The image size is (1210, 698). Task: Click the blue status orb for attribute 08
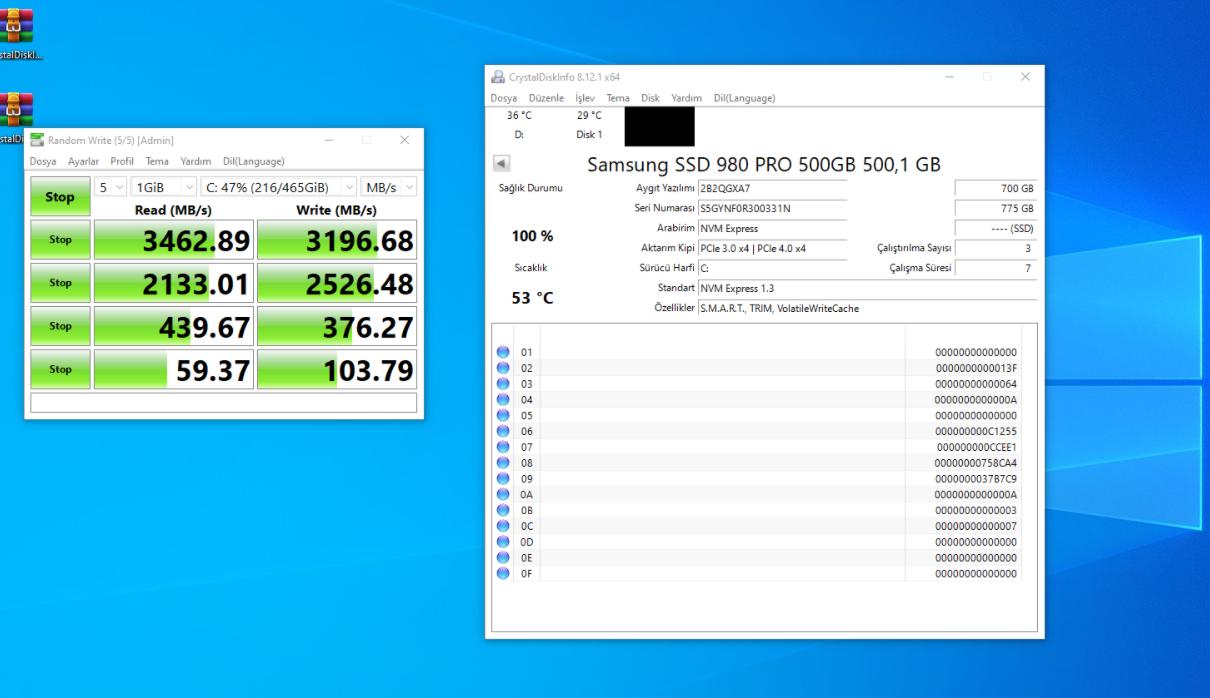503,463
